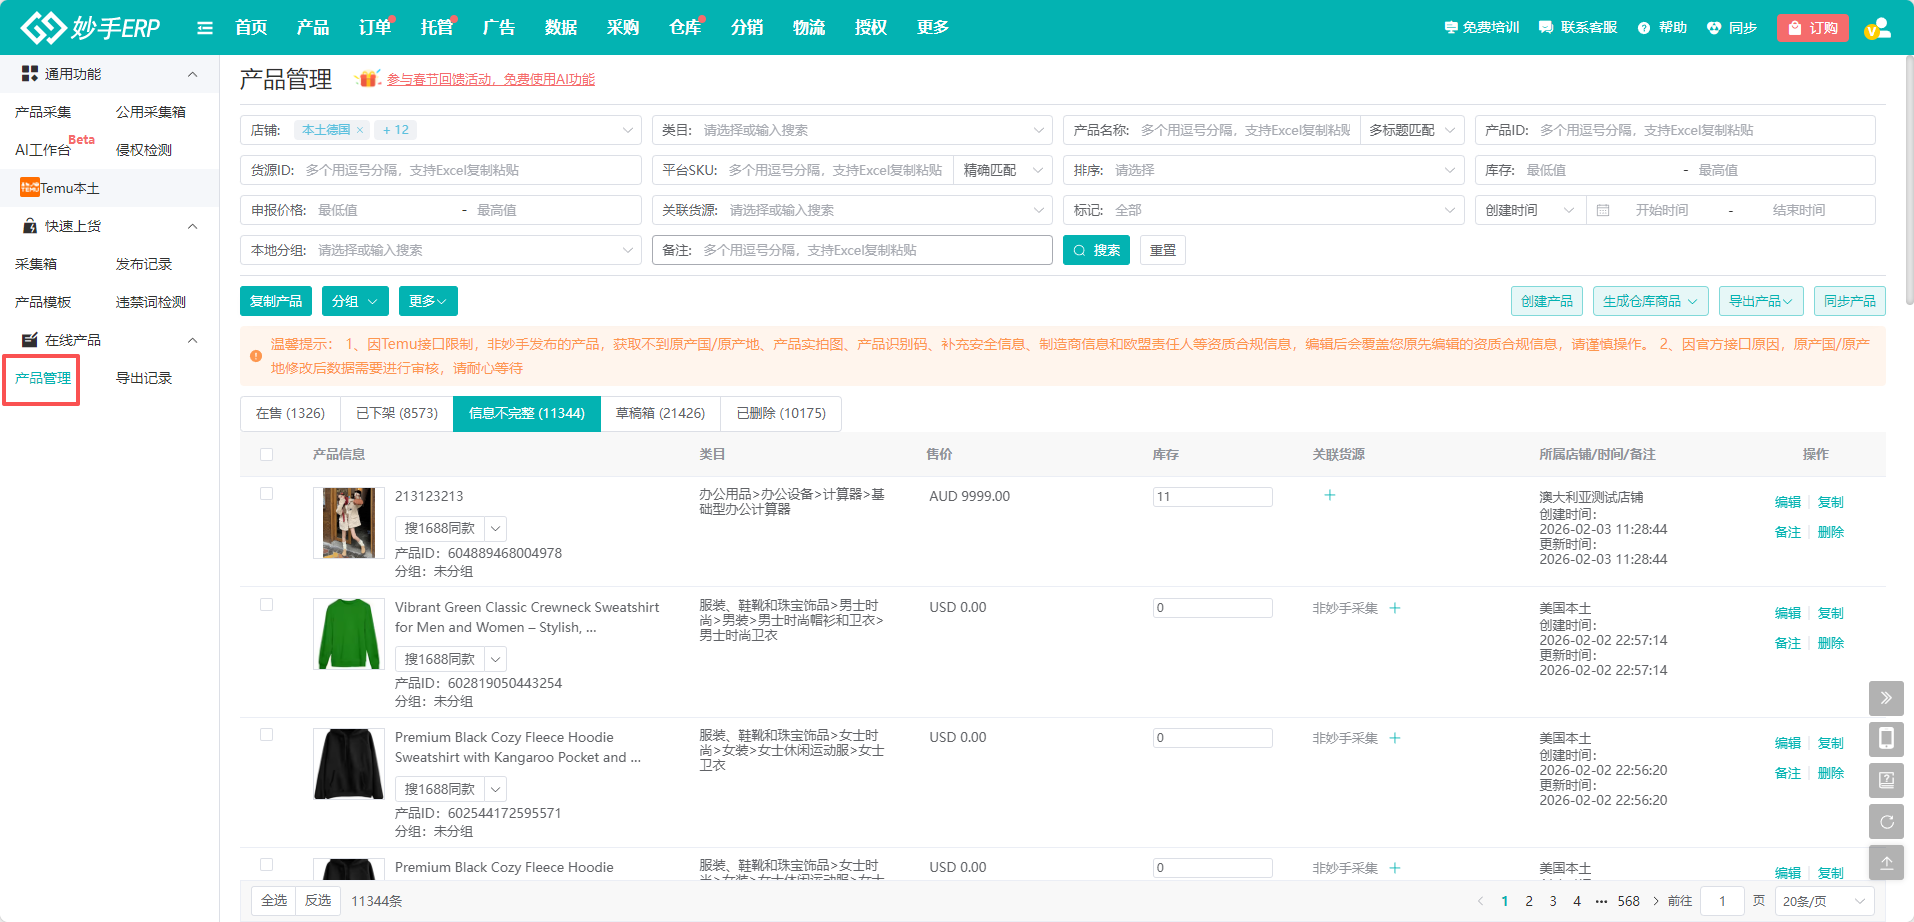
Task: Click the double-arrow expand icon on right toolbar
Action: coord(1886,698)
